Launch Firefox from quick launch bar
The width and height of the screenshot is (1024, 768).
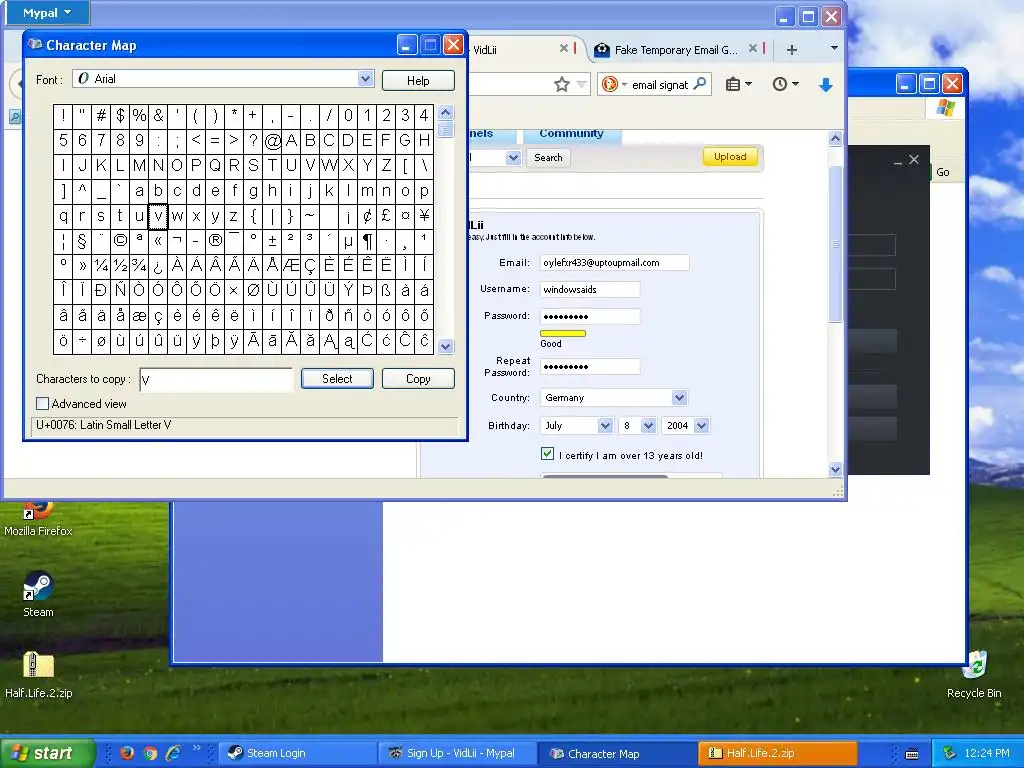(127, 754)
